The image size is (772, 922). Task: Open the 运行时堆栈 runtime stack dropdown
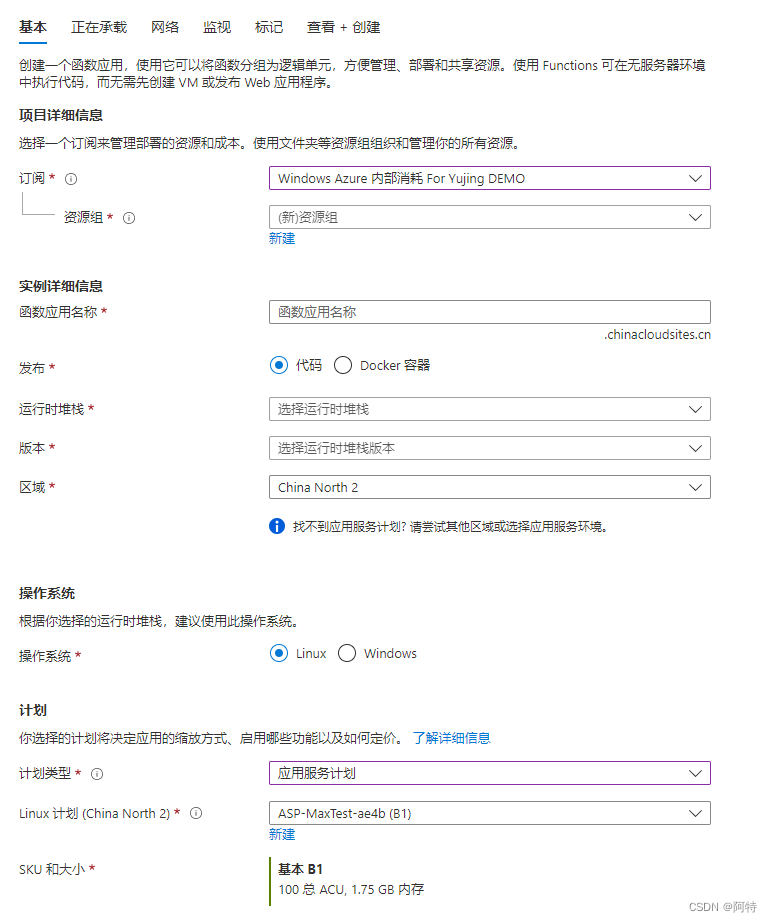(490, 409)
